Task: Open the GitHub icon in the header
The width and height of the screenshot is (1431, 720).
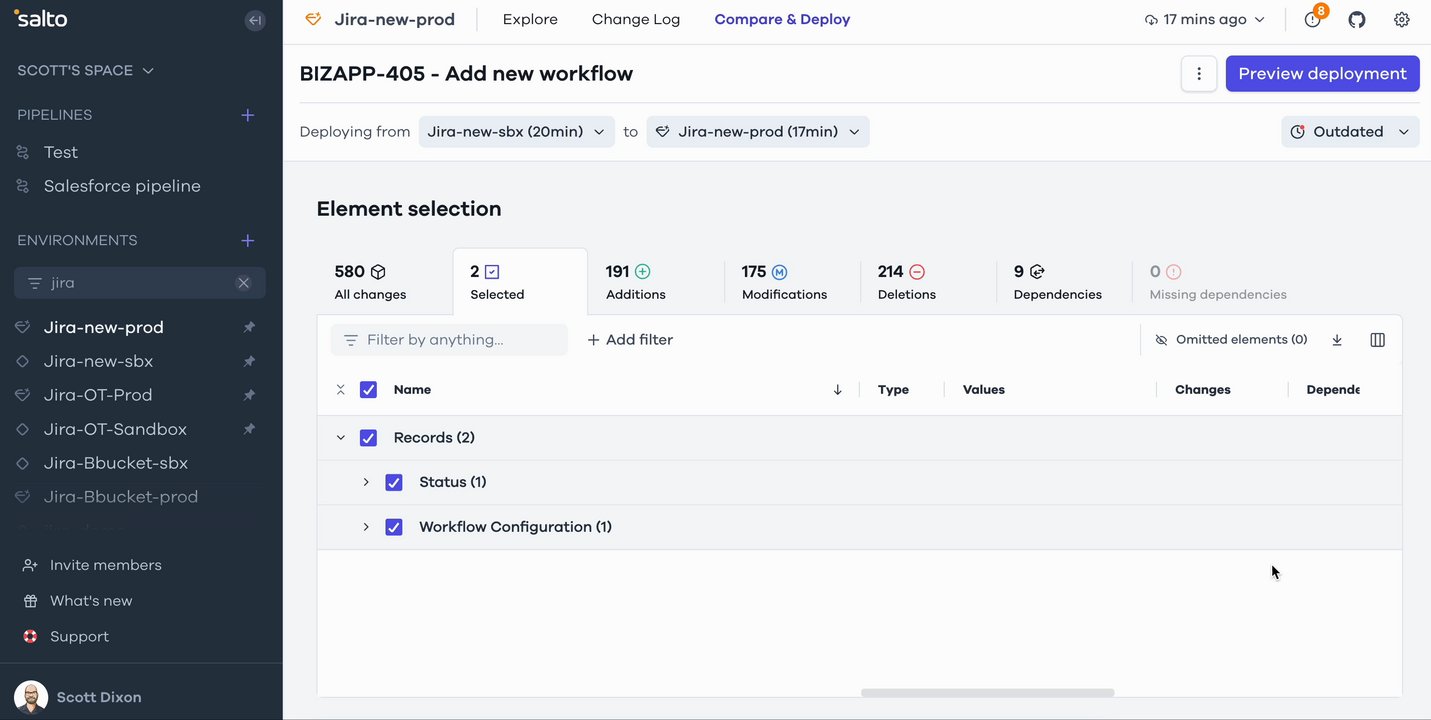Action: (x=1357, y=20)
